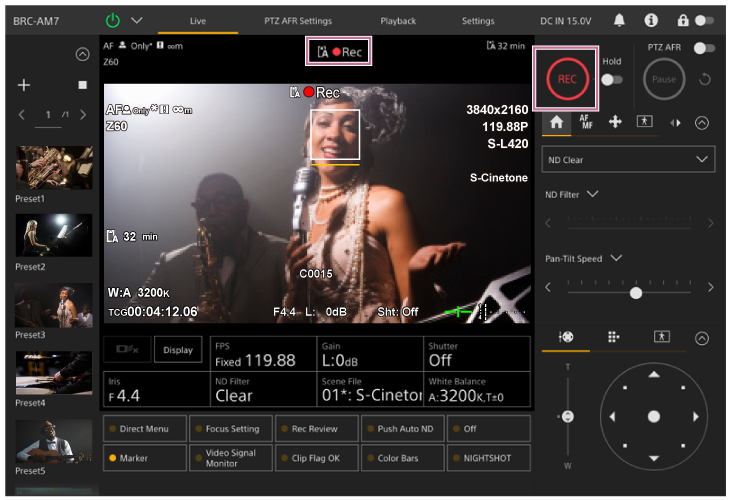
Task: Click the add preset plus icon
Action: (x=24, y=85)
